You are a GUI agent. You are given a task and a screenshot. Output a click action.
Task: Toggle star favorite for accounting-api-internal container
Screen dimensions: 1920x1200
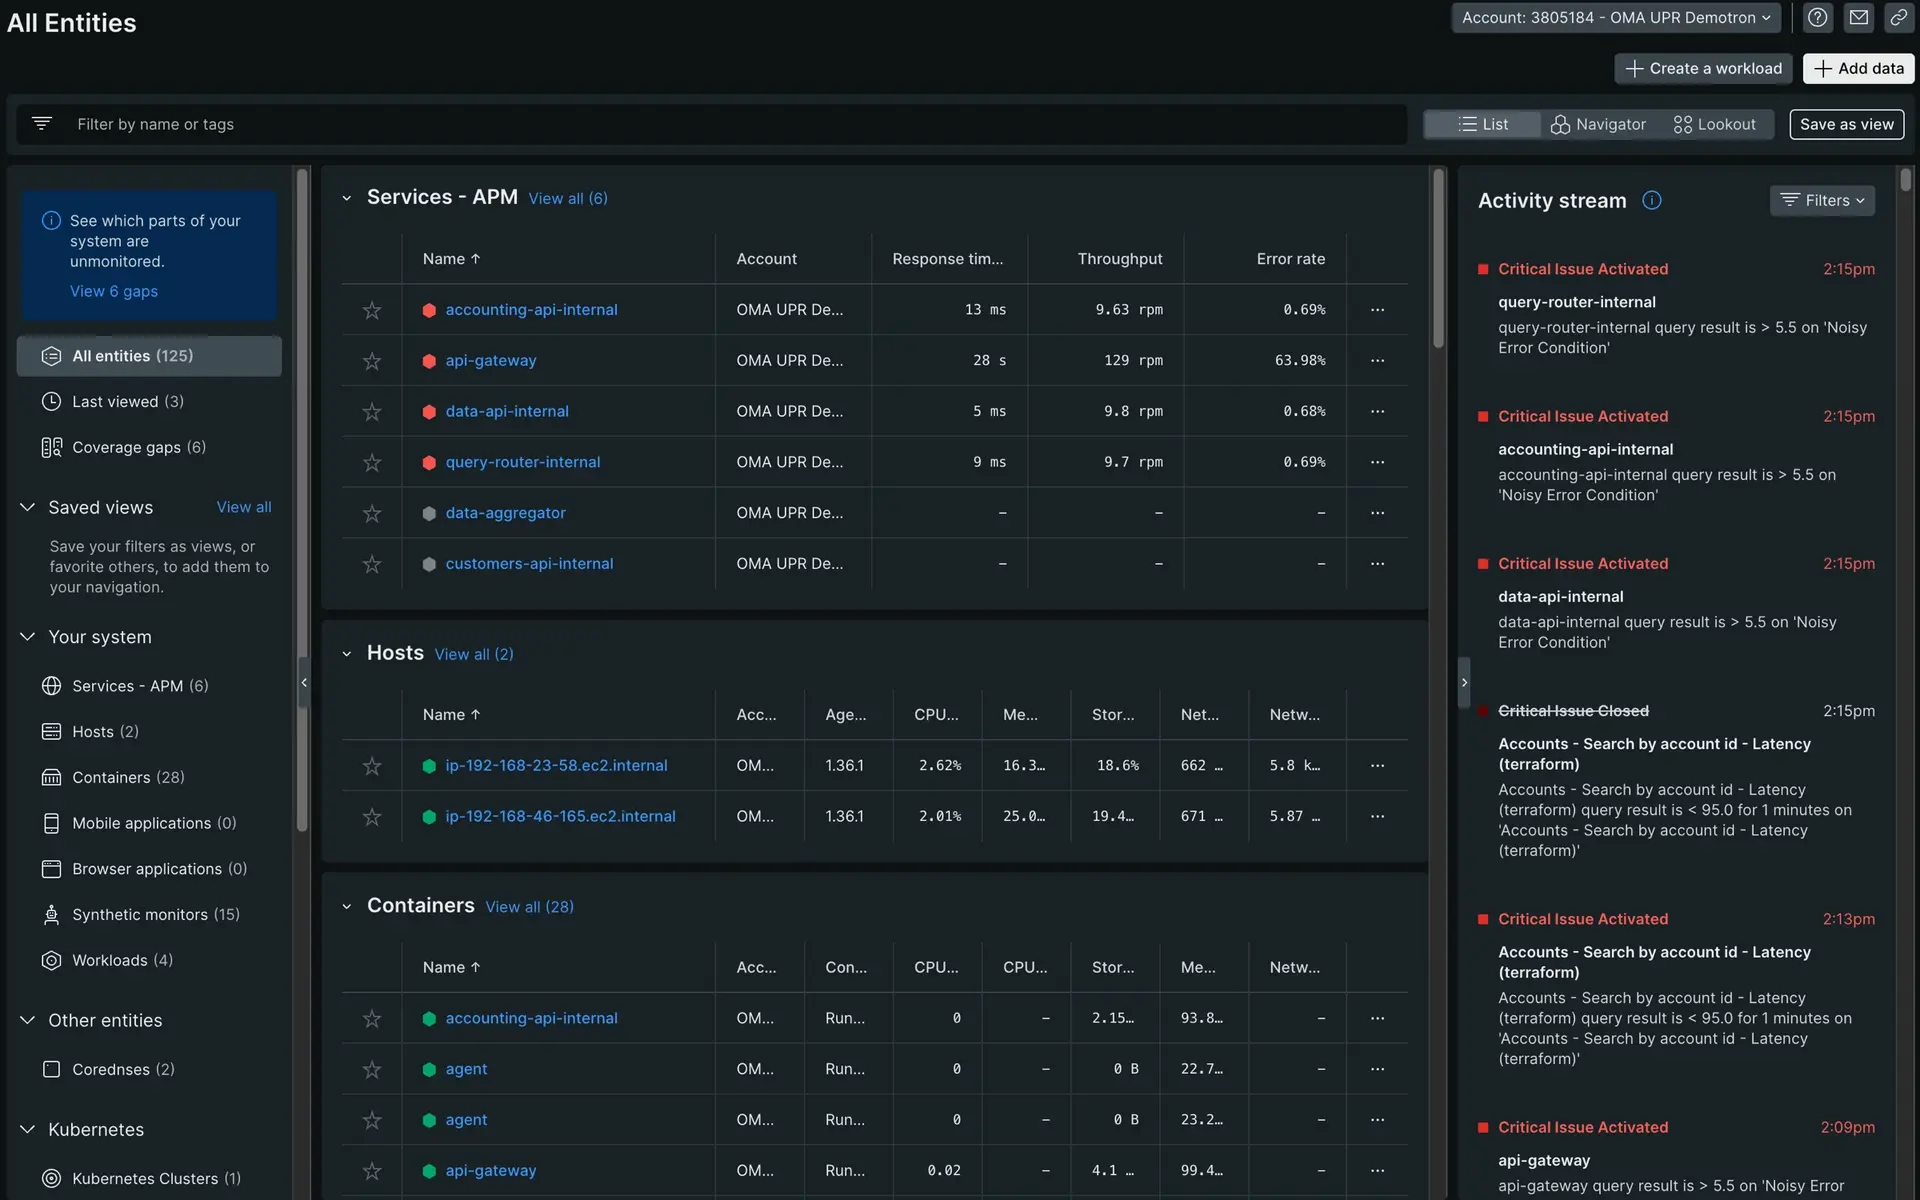372,1018
